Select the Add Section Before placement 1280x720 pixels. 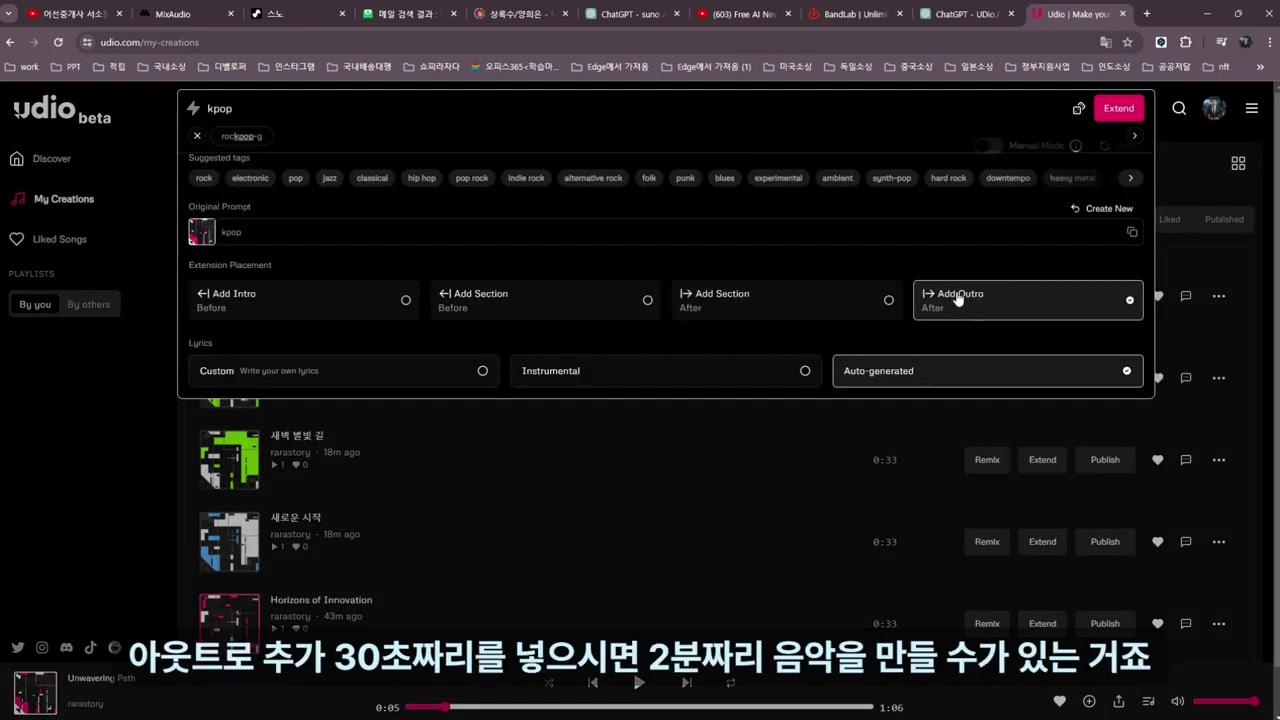(546, 300)
